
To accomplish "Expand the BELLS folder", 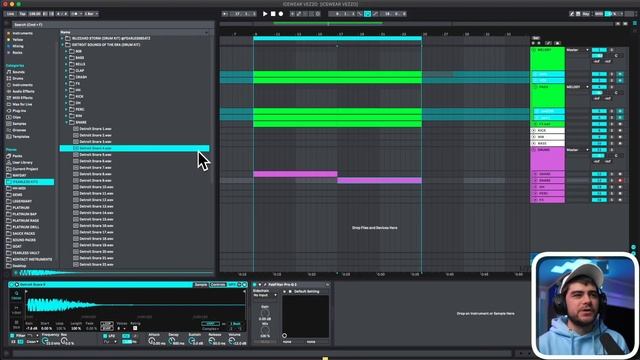I will coord(66,64).
